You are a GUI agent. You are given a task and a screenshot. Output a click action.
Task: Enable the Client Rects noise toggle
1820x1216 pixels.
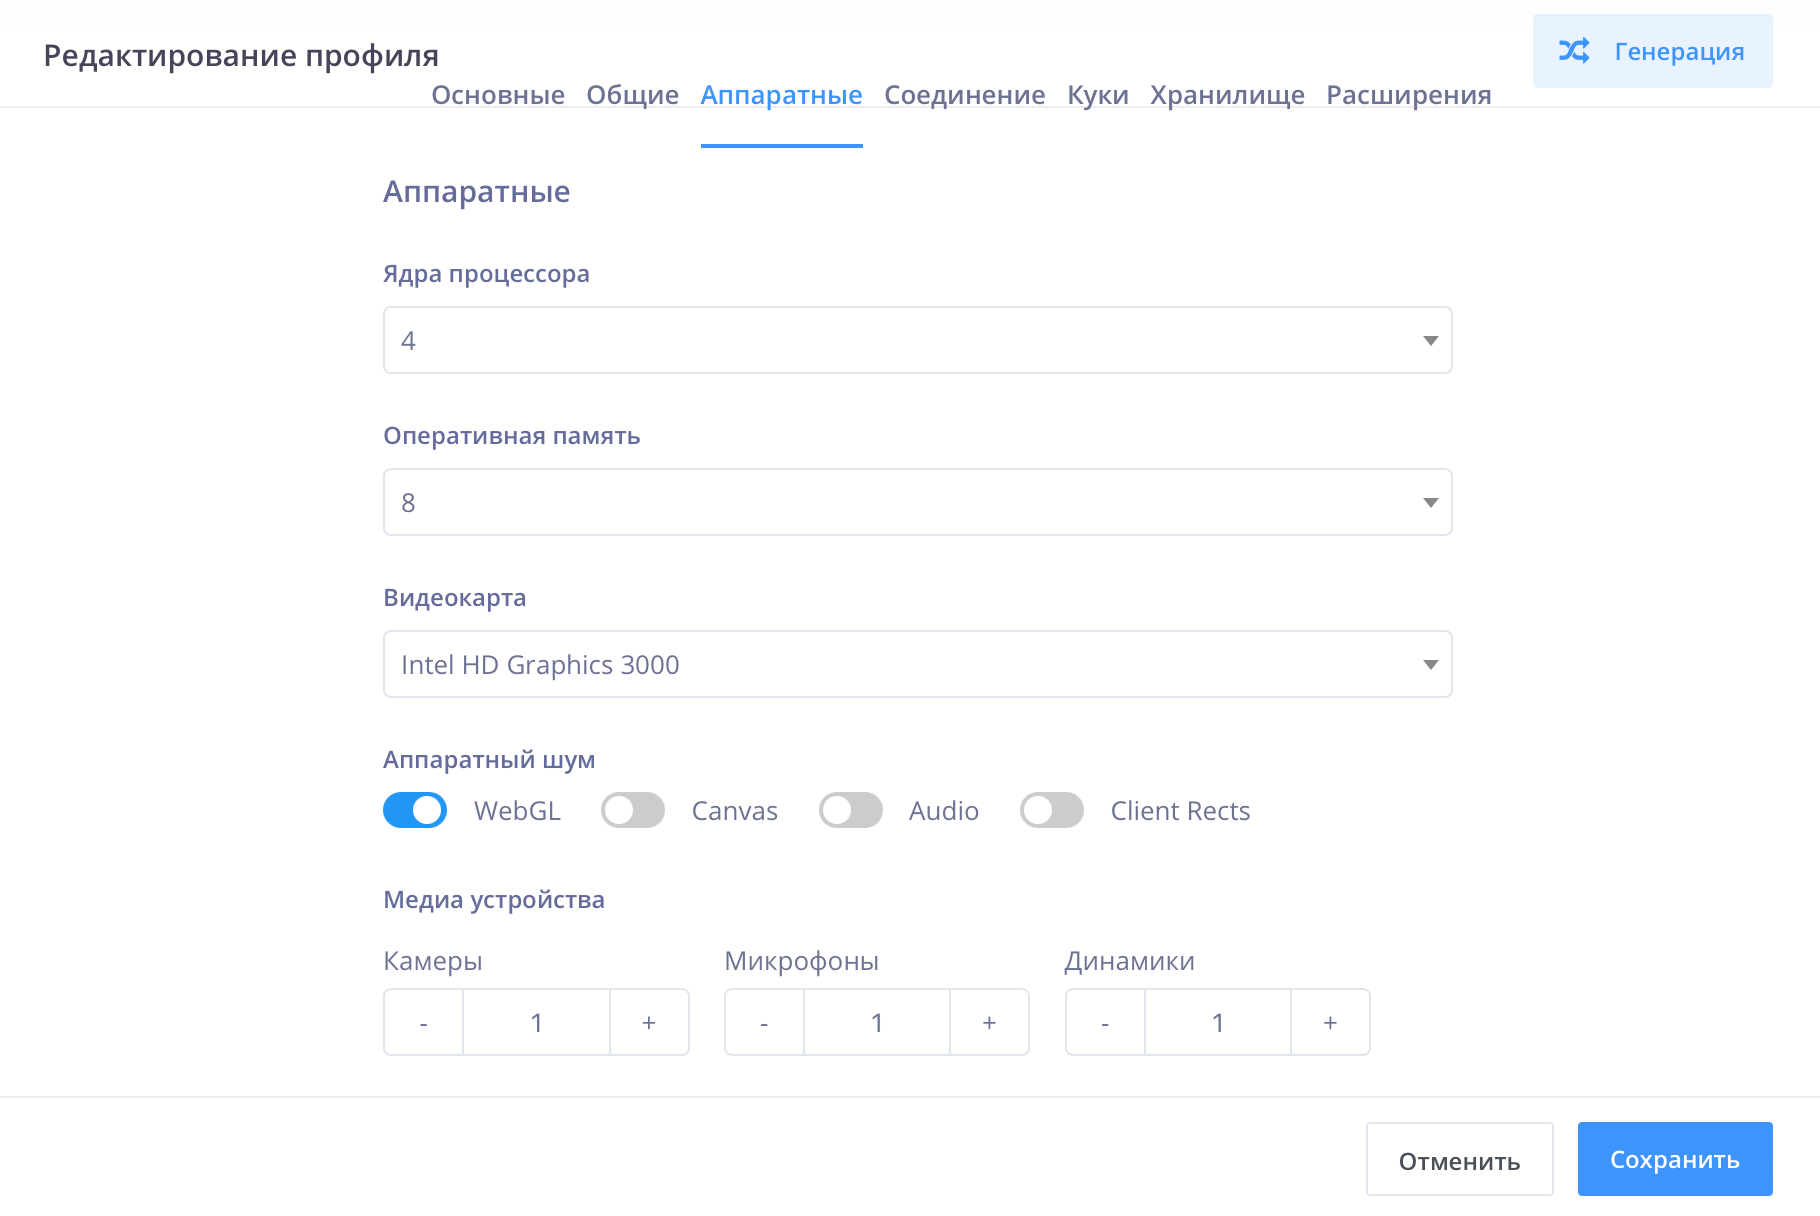pyautogui.click(x=1052, y=810)
